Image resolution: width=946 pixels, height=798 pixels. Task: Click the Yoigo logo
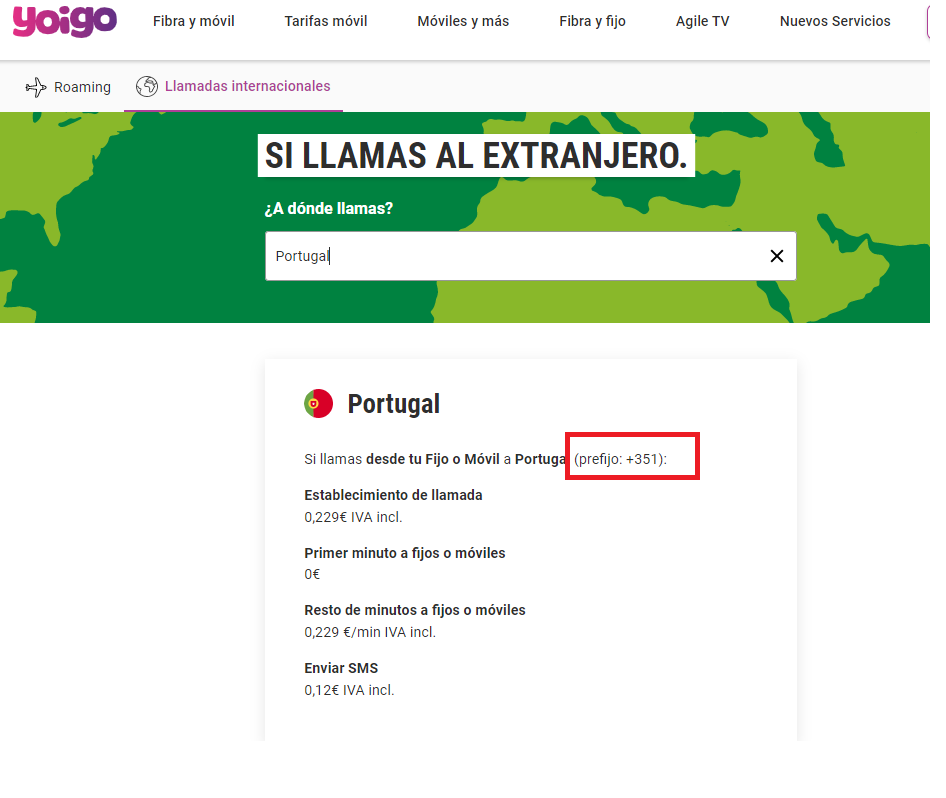65,21
